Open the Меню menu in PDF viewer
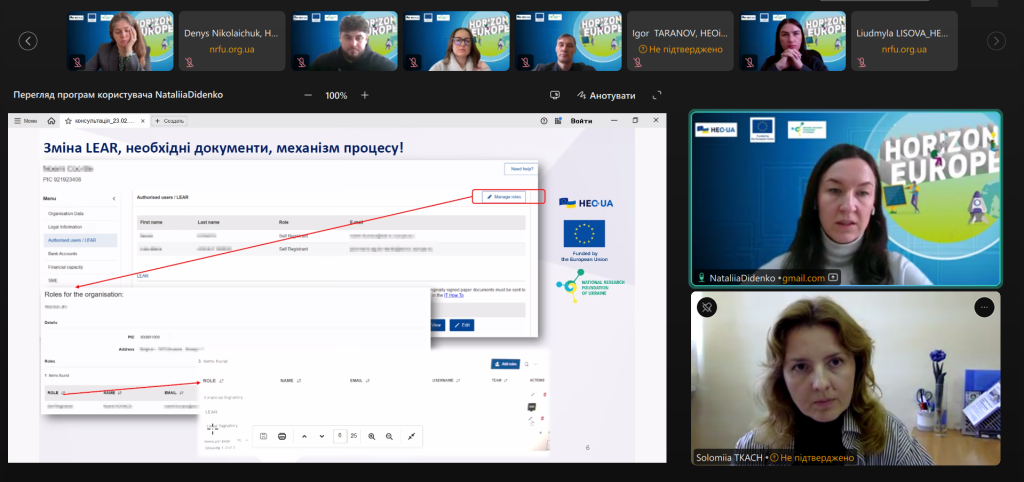 [x=26, y=120]
